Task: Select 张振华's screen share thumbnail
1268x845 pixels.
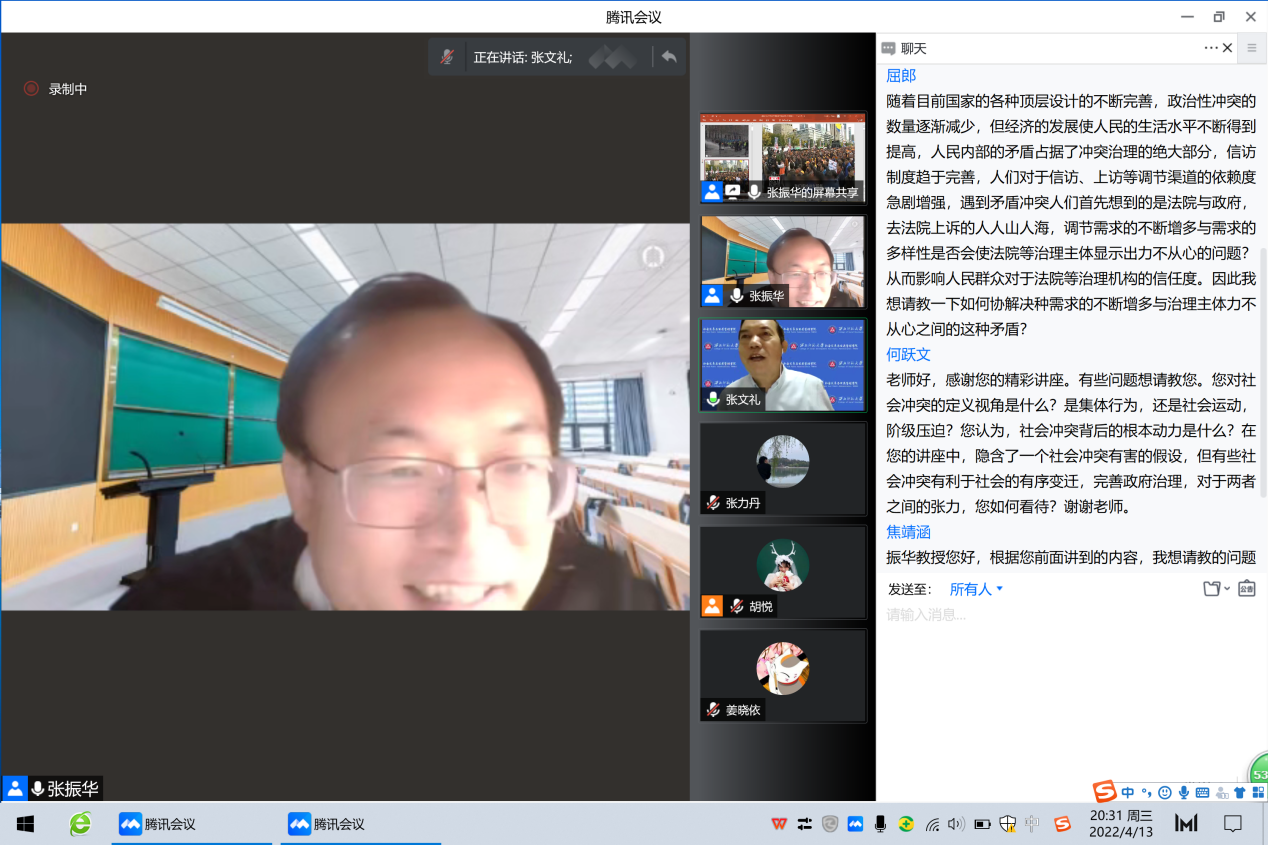Action: coord(783,158)
